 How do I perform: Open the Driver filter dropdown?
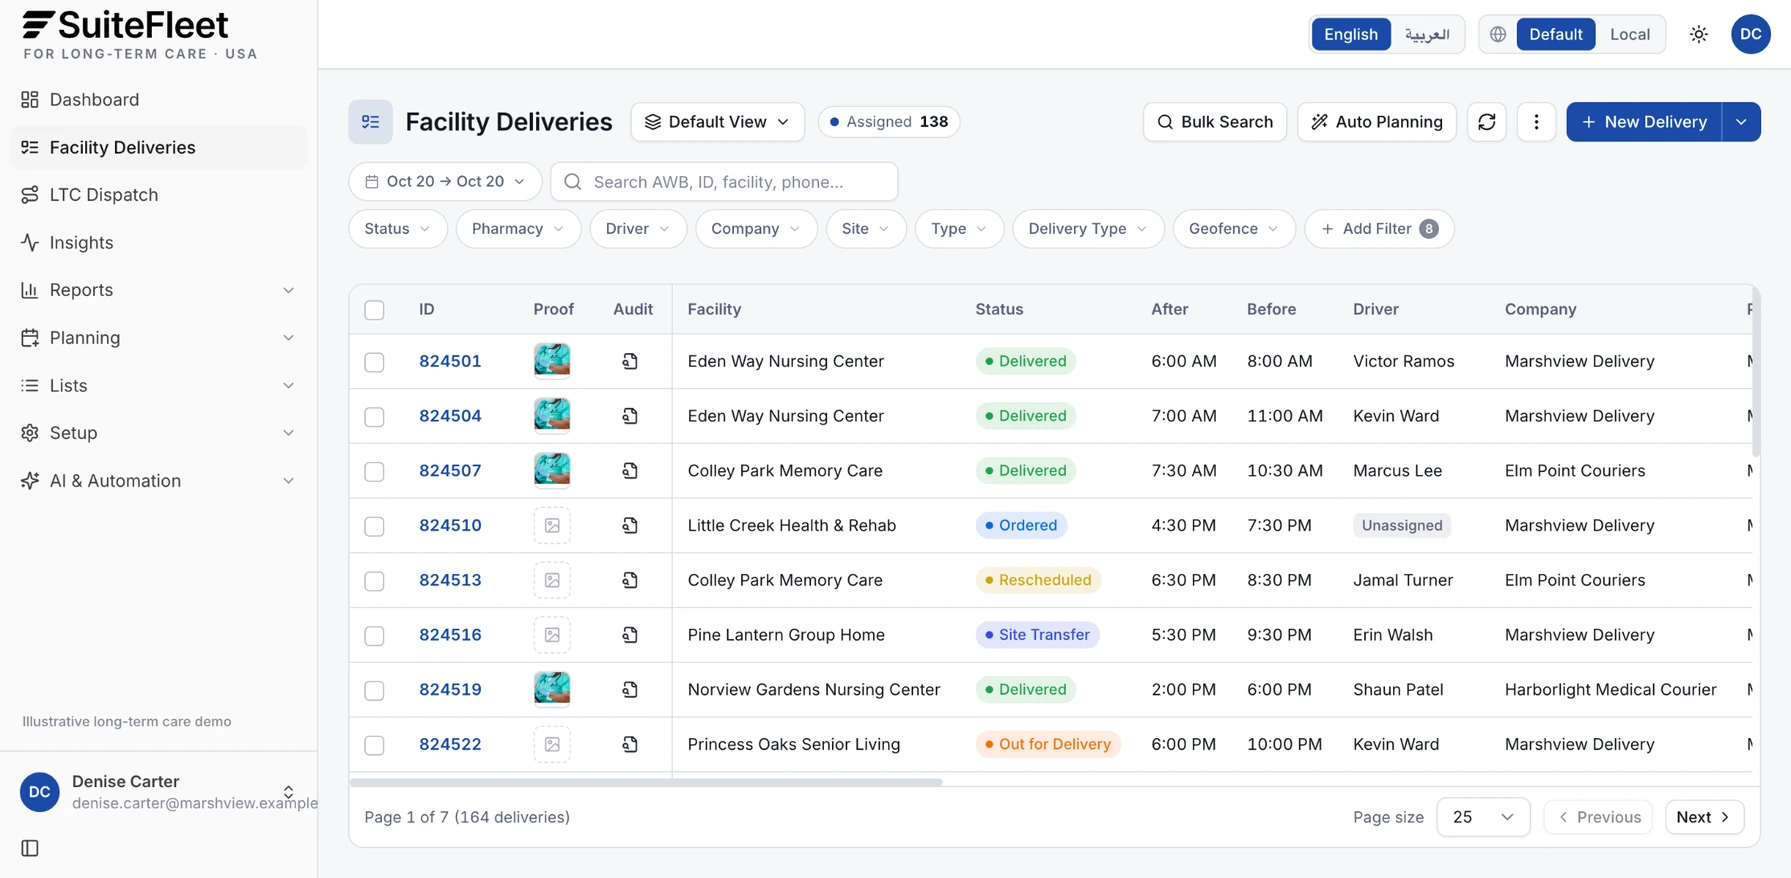point(638,229)
